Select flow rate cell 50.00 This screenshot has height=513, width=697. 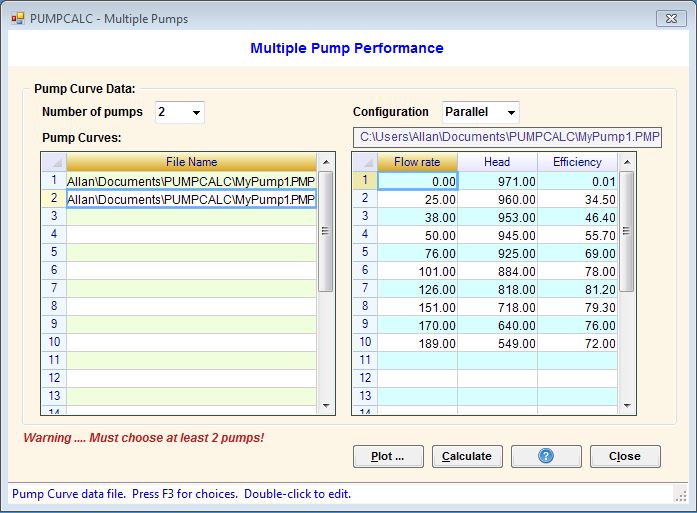(417, 235)
